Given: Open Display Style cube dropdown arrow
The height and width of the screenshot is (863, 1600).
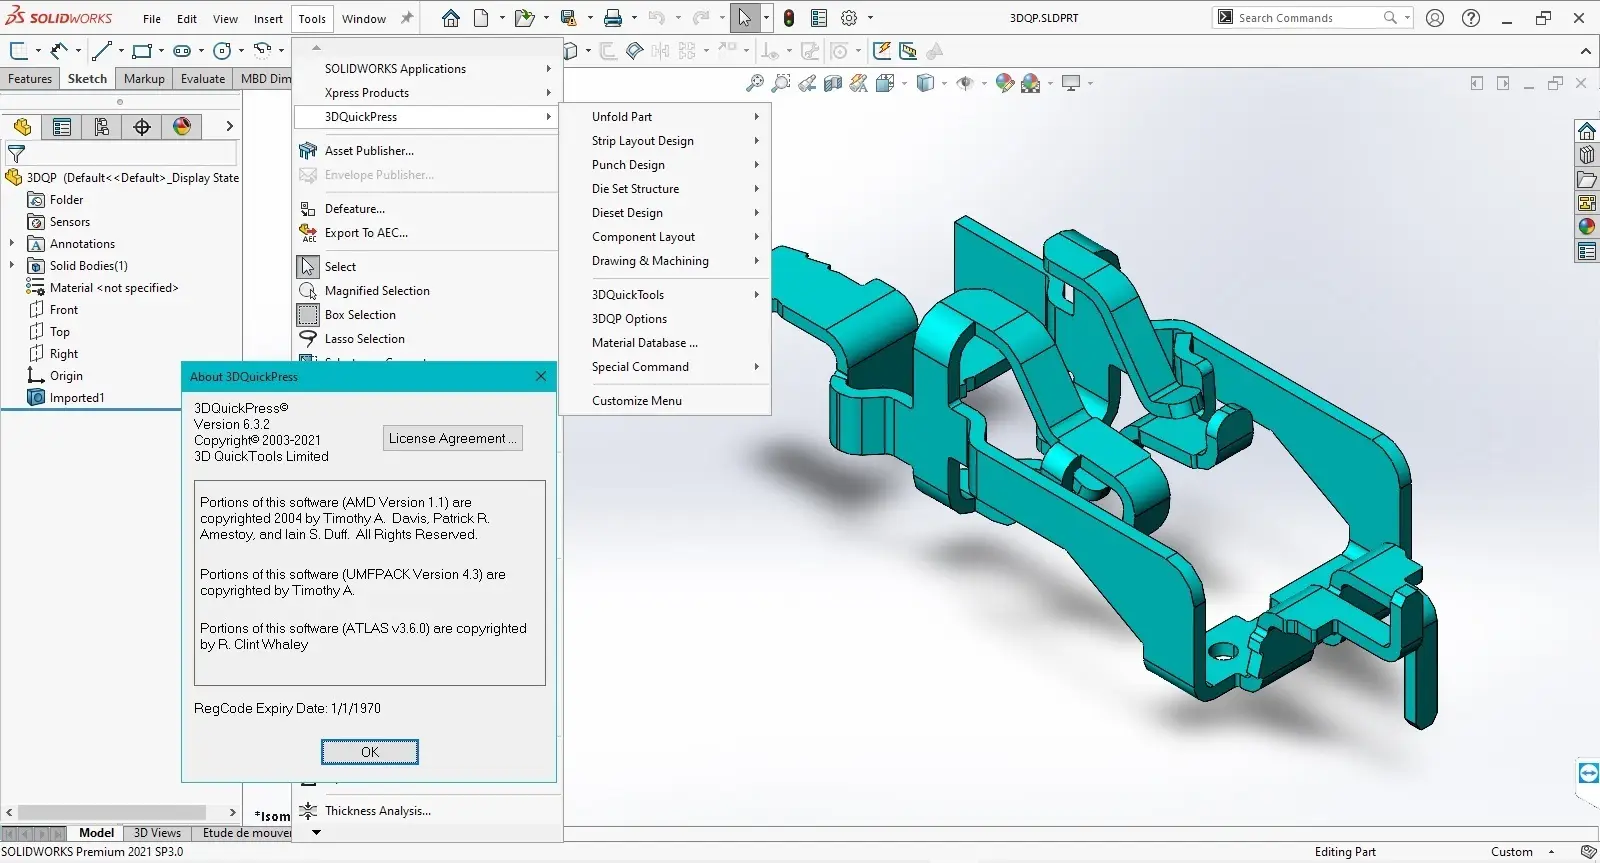Looking at the screenshot, I should (944, 83).
